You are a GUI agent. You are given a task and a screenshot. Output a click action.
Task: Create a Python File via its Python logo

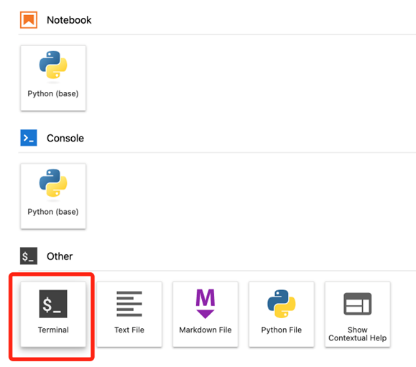281,304
